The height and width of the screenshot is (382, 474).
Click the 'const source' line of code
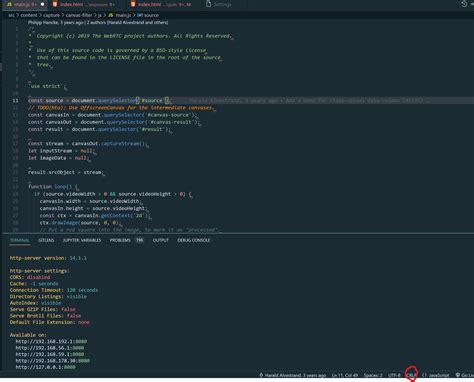(99, 100)
